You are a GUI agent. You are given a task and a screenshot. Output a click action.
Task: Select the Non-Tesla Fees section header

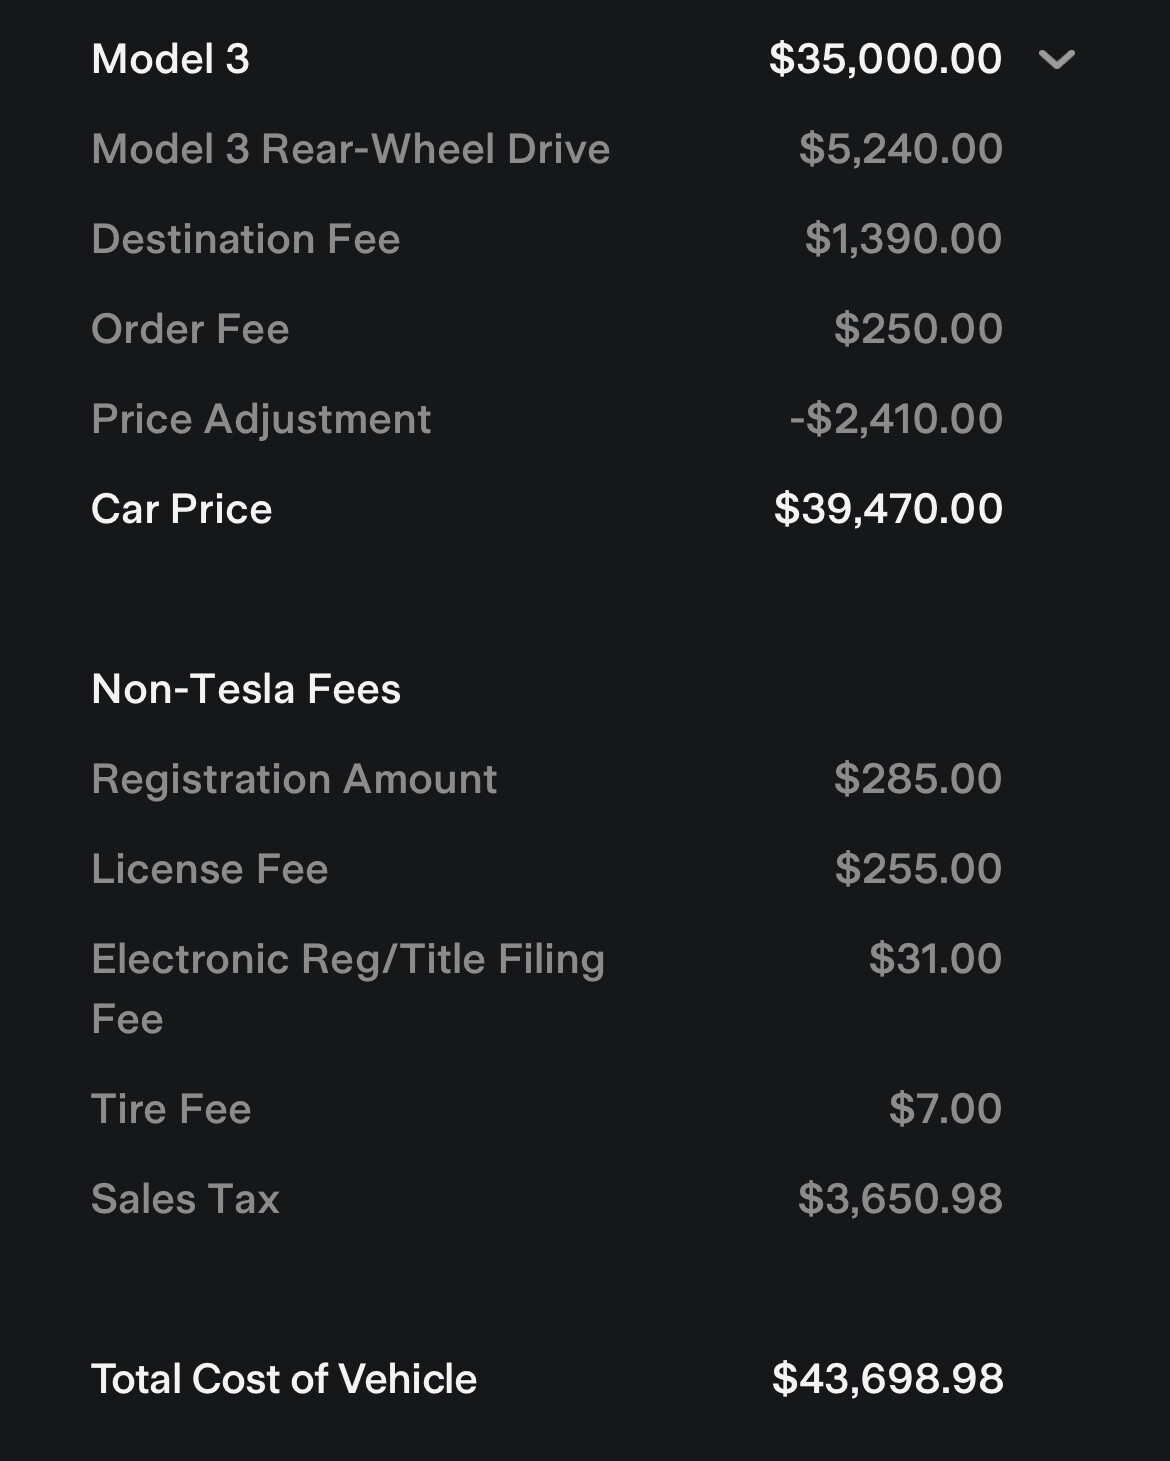pyautogui.click(x=244, y=688)
